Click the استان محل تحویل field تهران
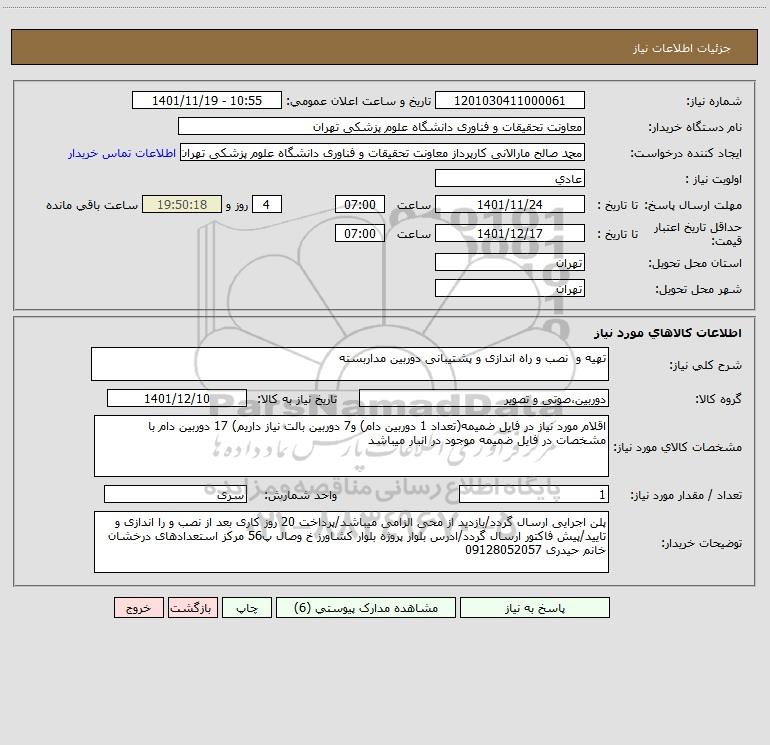Screen dimensions: 770x745 [x=510, y=262]
